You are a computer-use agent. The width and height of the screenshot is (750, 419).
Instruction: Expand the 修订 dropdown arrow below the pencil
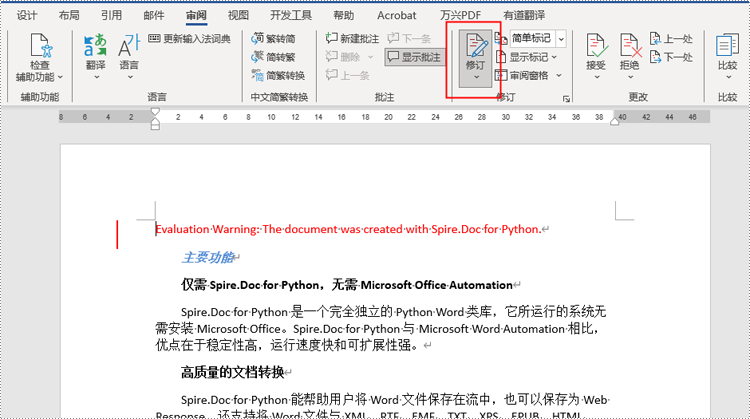coord(476,77)
